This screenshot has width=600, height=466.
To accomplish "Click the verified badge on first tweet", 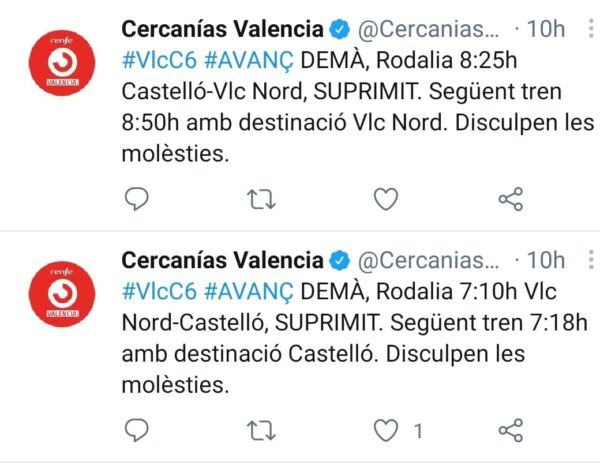I will tap(340, 28).
